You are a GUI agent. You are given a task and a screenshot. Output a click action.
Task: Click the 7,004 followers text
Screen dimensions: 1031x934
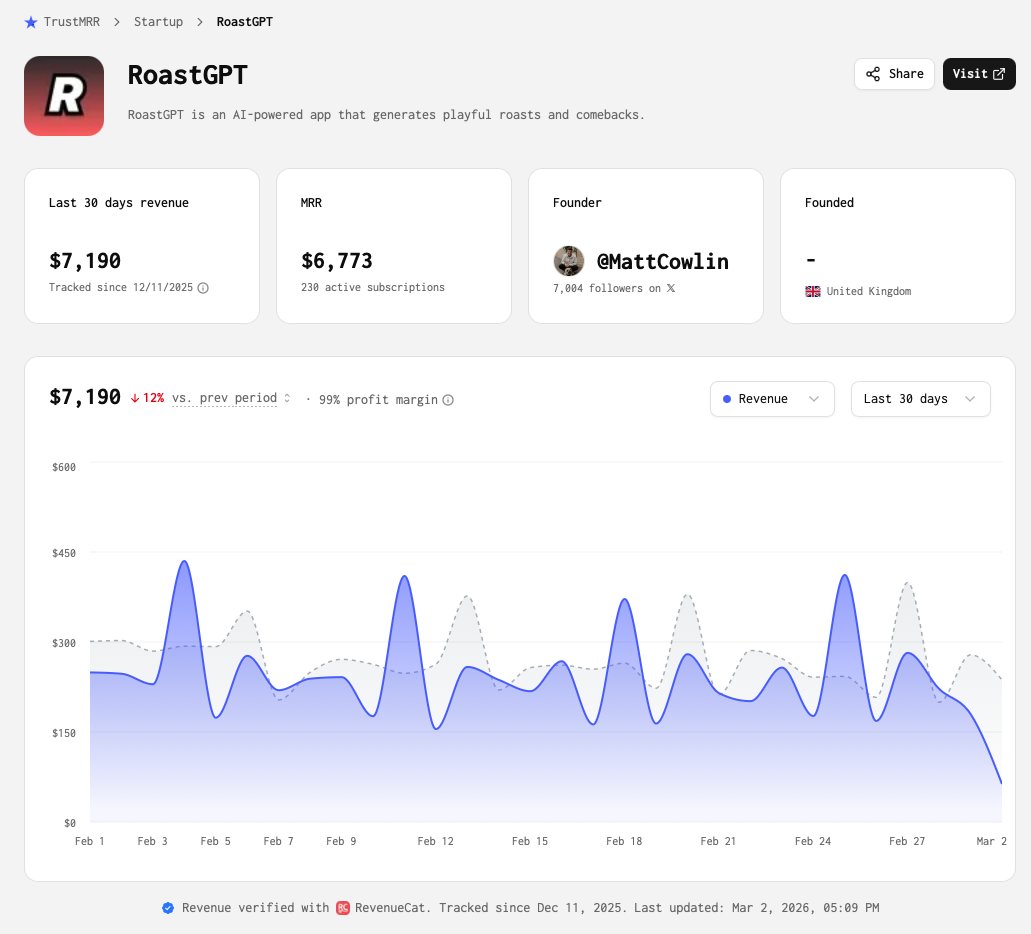point(607,288)
